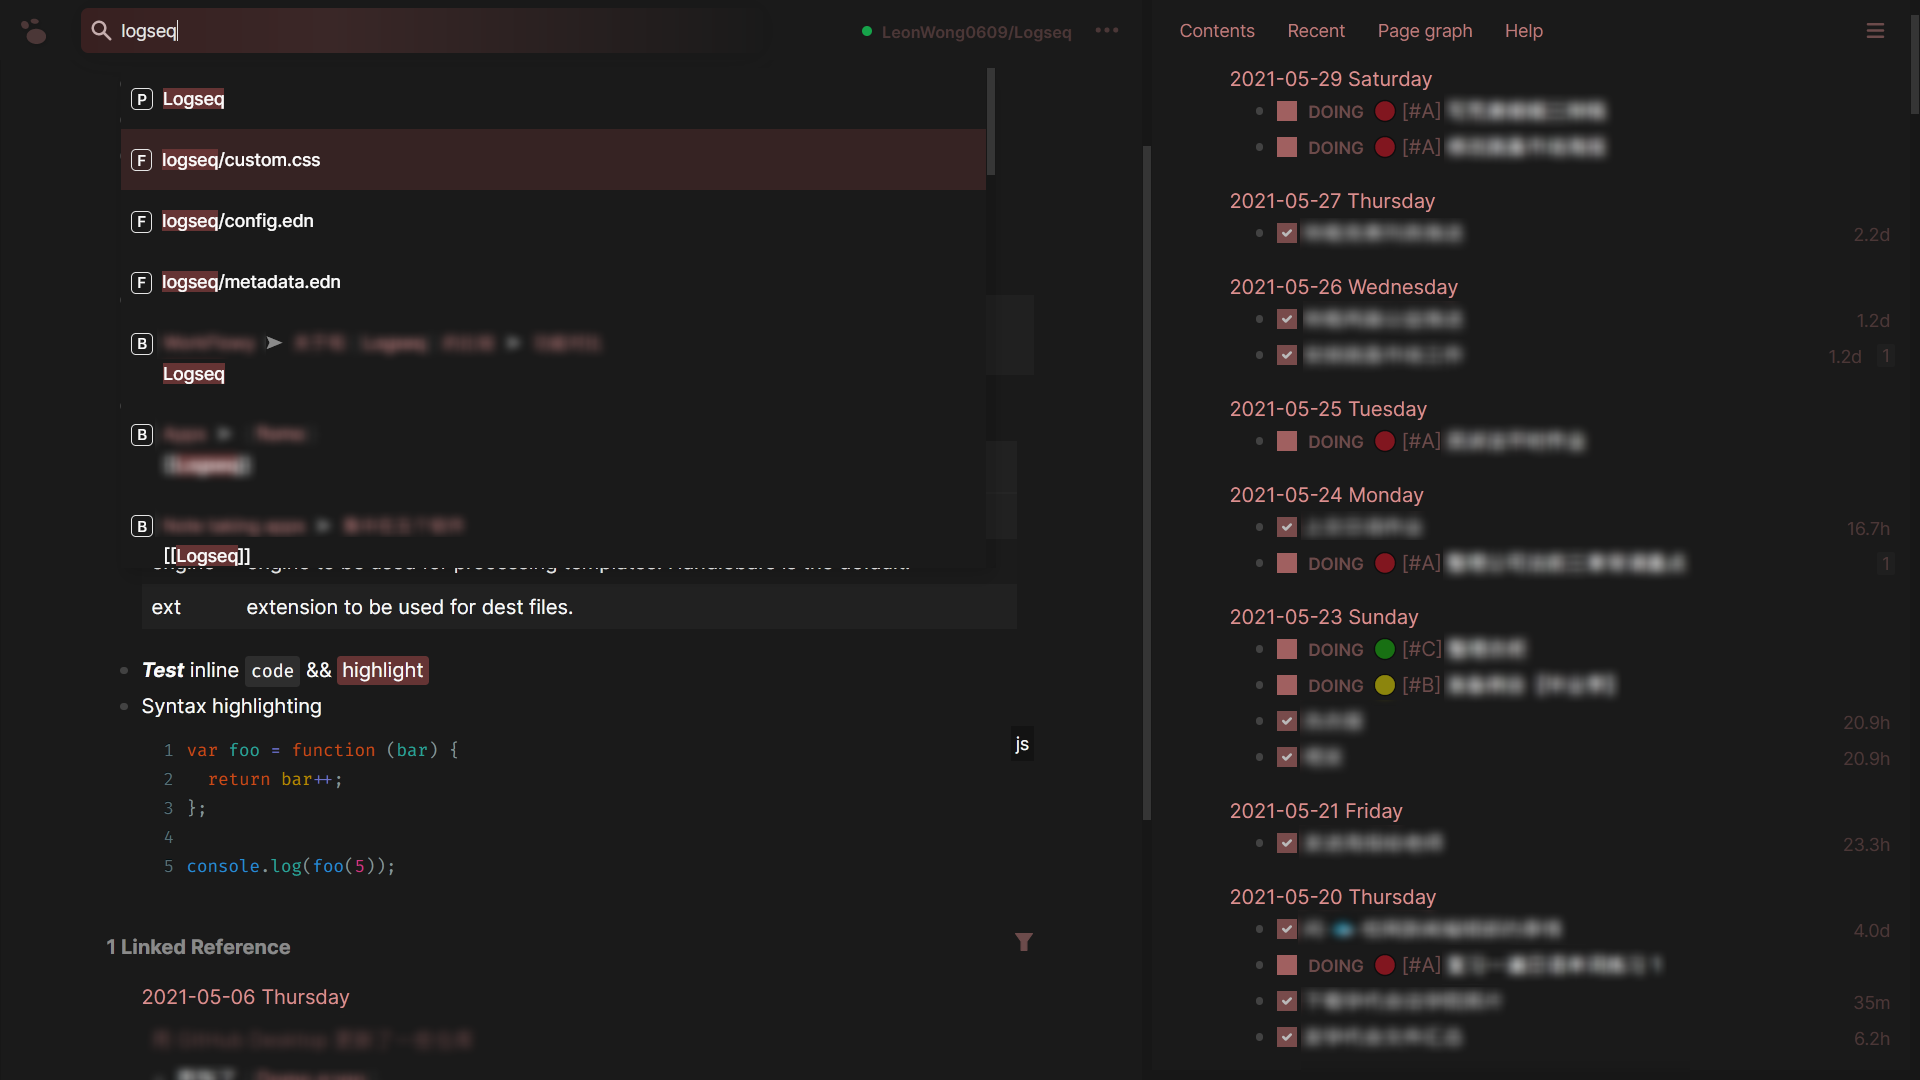1920x1080 pixels.
Task: Check the DOING [#B] task under 2021-05-23 Sunday
Action: pyautogui.click(x=1286, y=685)
